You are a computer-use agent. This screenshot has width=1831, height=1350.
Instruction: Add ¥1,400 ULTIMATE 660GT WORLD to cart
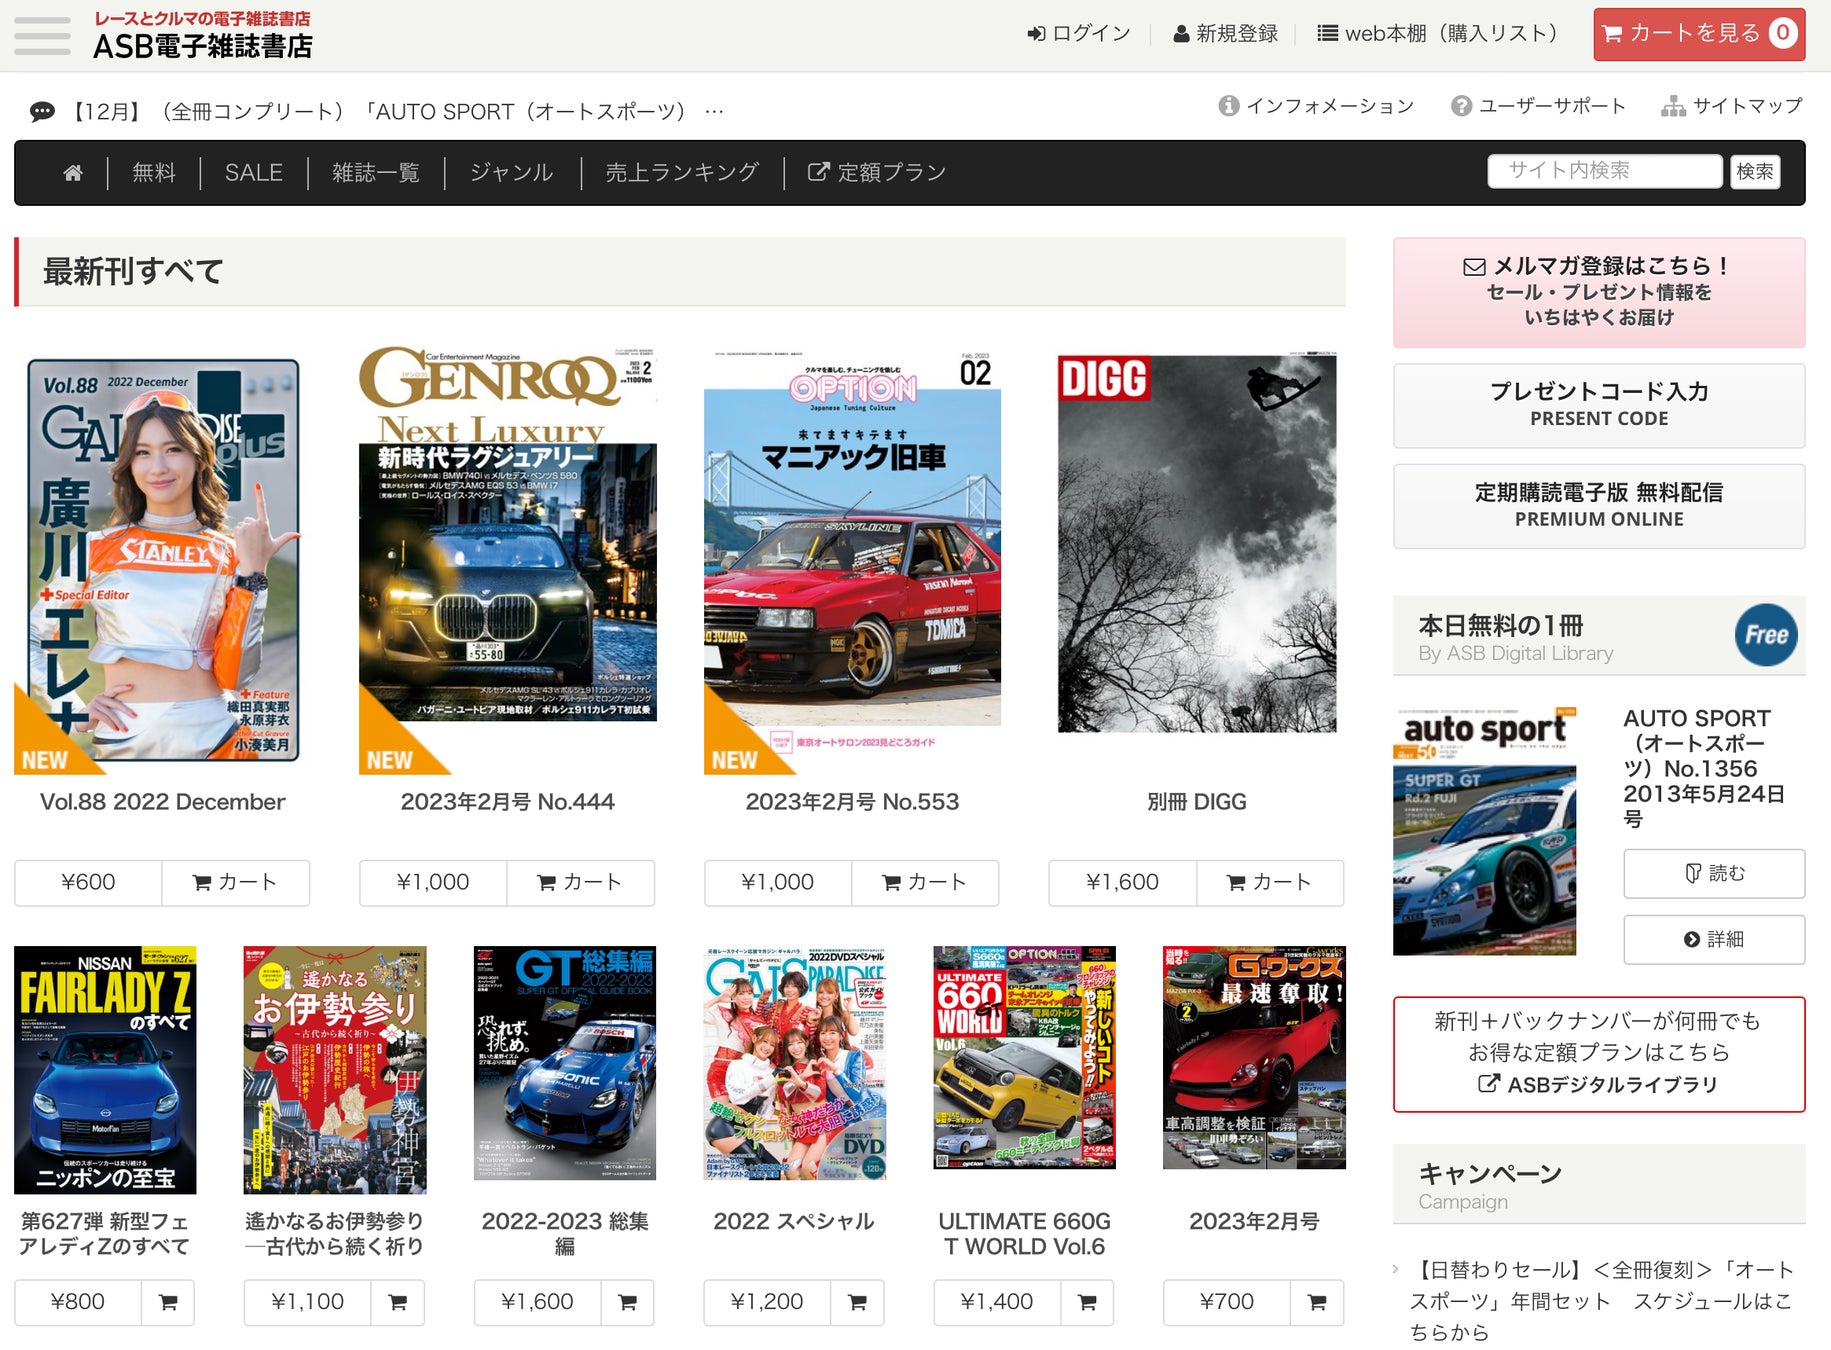click(1088, 1302)
